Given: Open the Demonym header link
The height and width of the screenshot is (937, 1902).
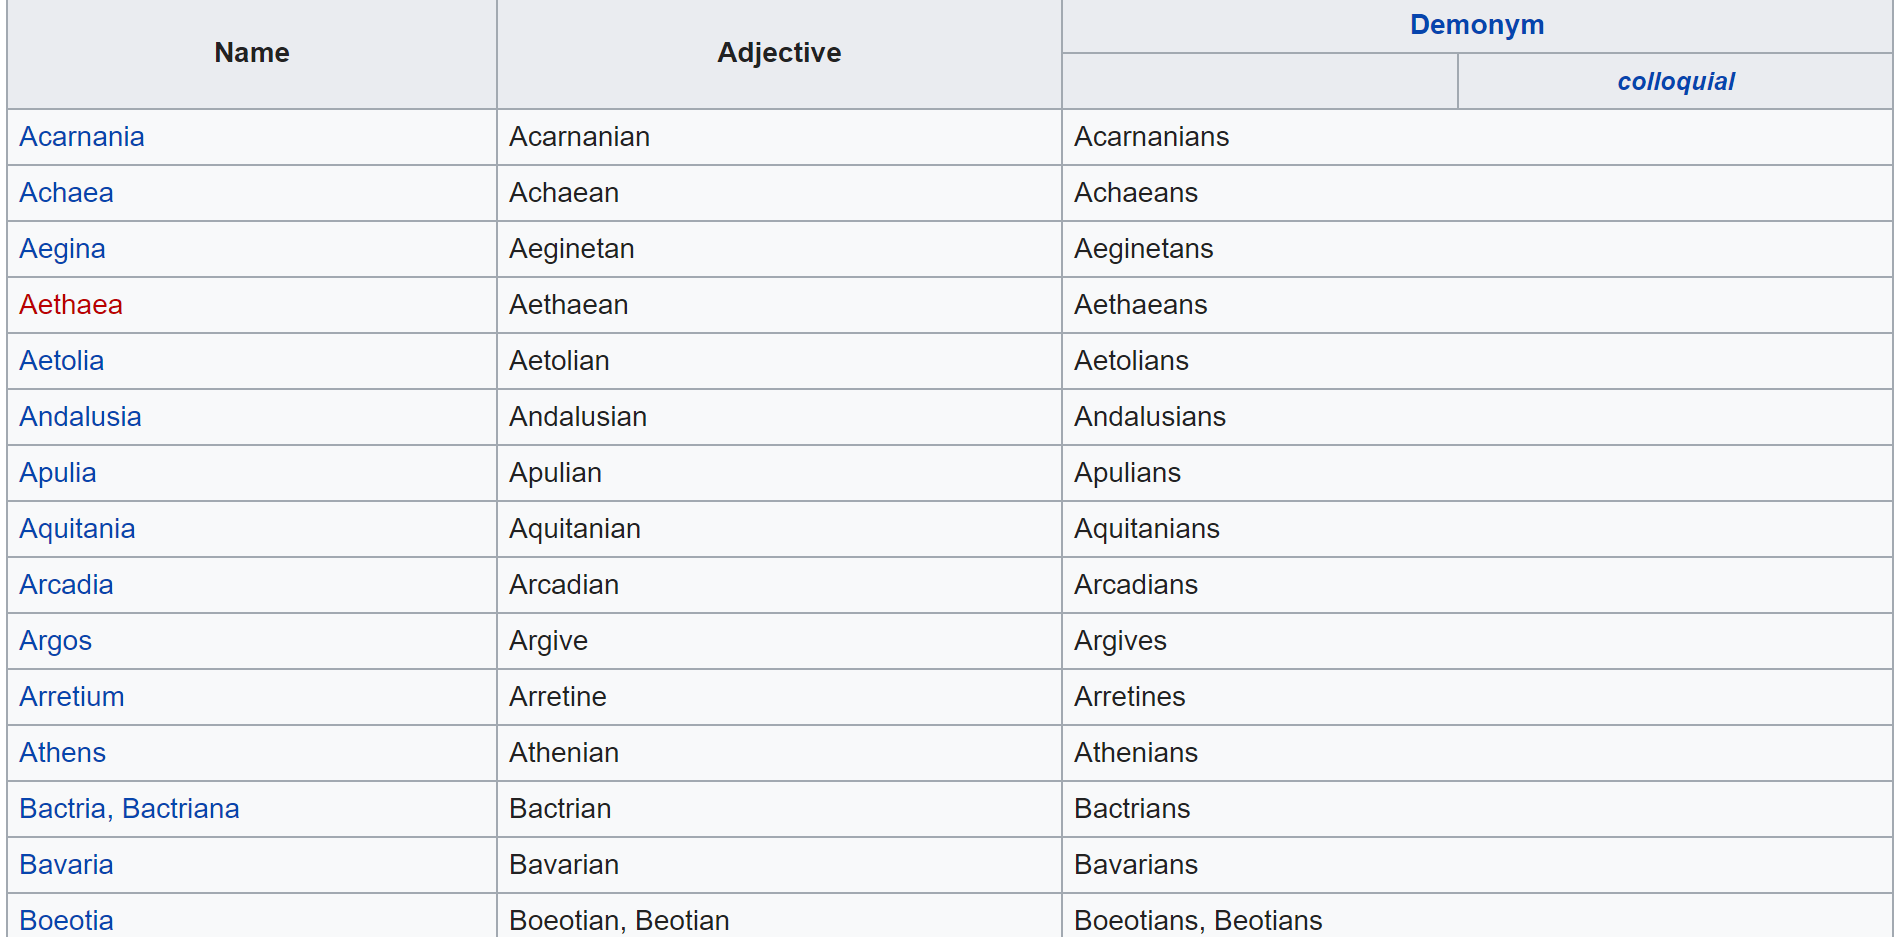Looking at the screenshot, I should click(1477, 25).
